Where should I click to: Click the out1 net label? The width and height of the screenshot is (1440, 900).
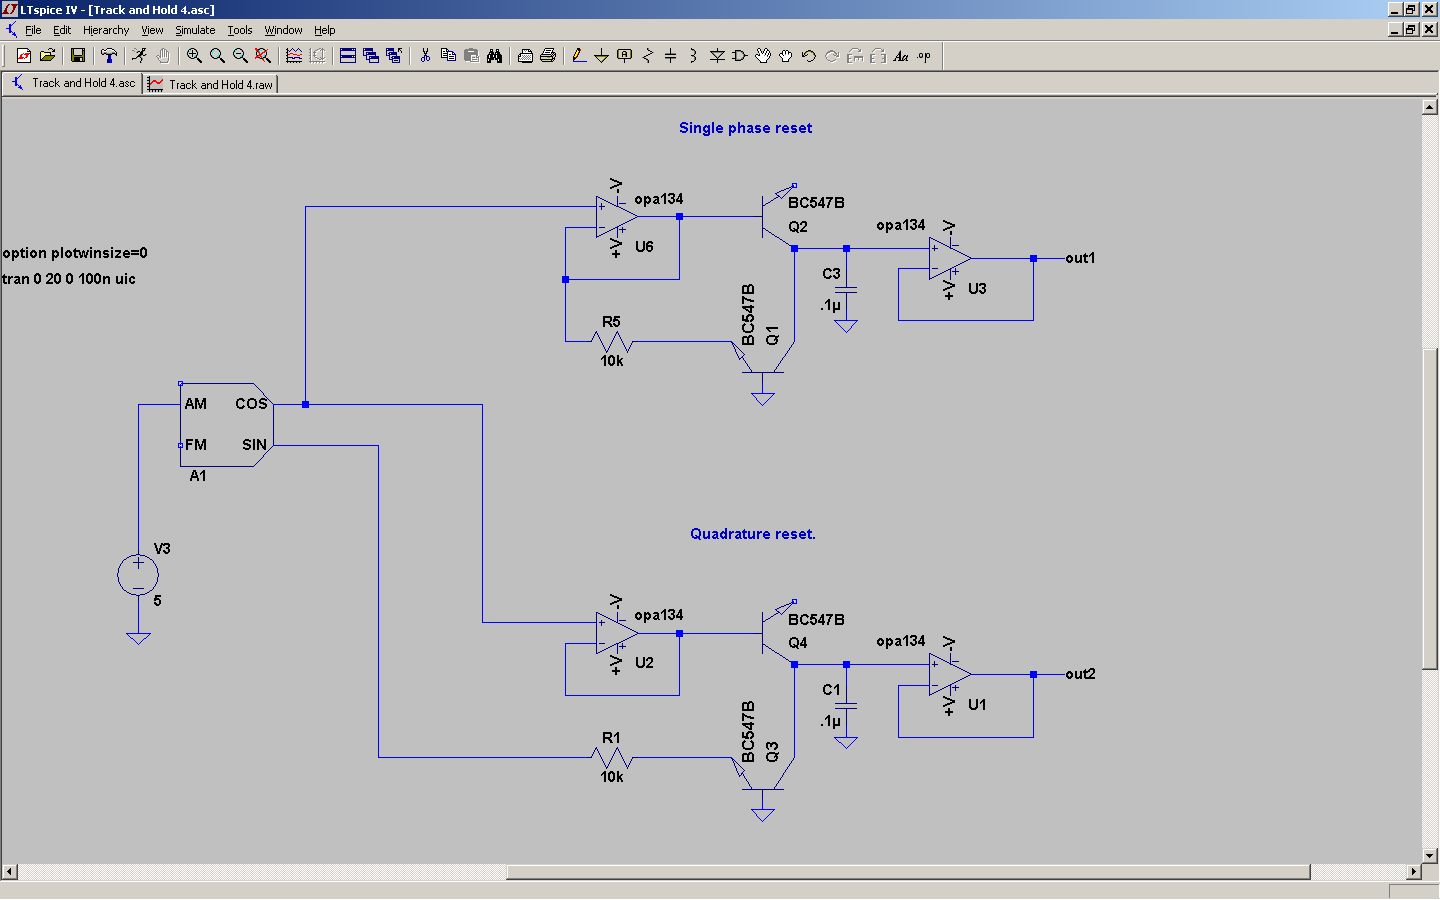pyautogui.click(x=1080, y=258)
